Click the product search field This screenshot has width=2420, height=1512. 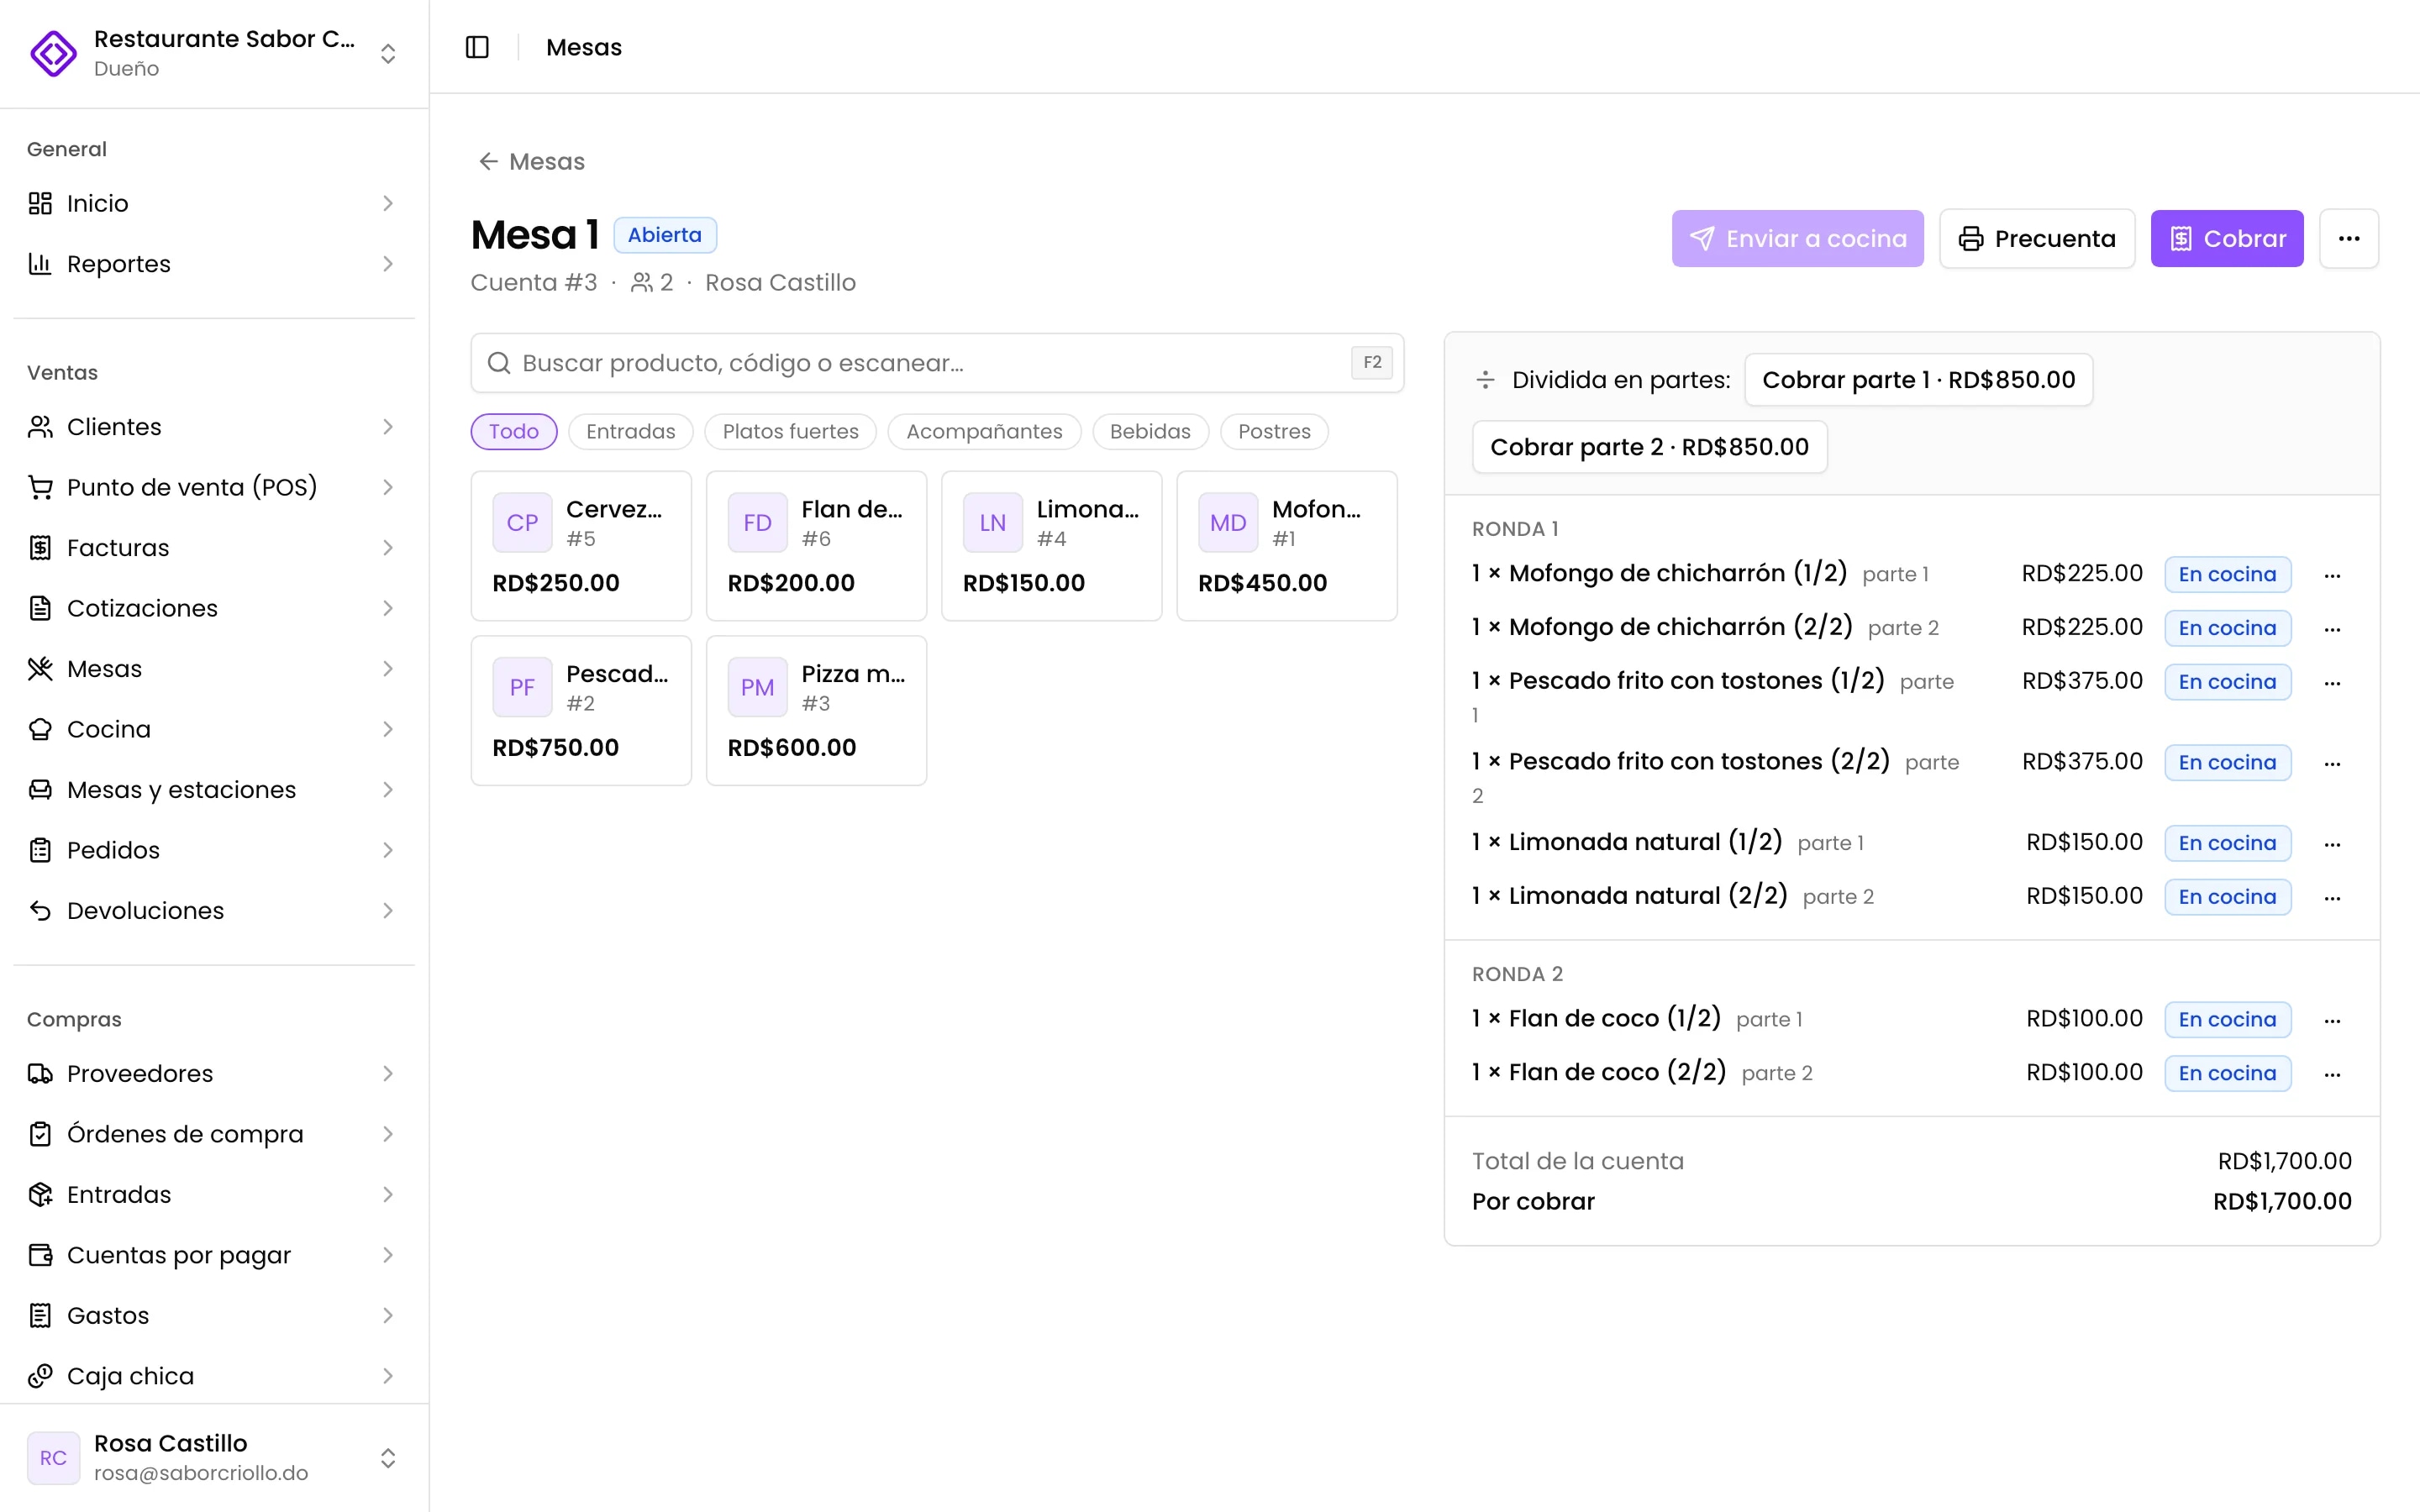pos(937,363)
